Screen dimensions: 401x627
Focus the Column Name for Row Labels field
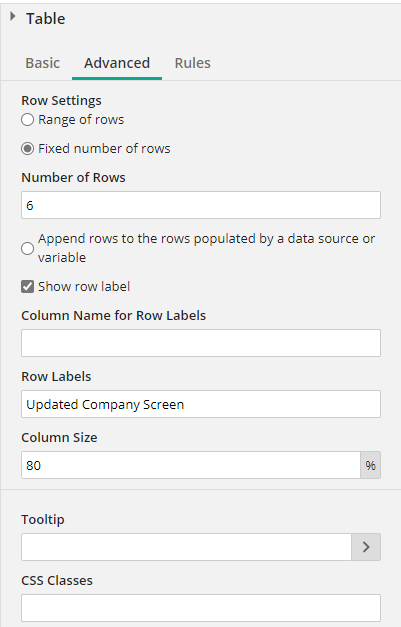pos(201,343)
